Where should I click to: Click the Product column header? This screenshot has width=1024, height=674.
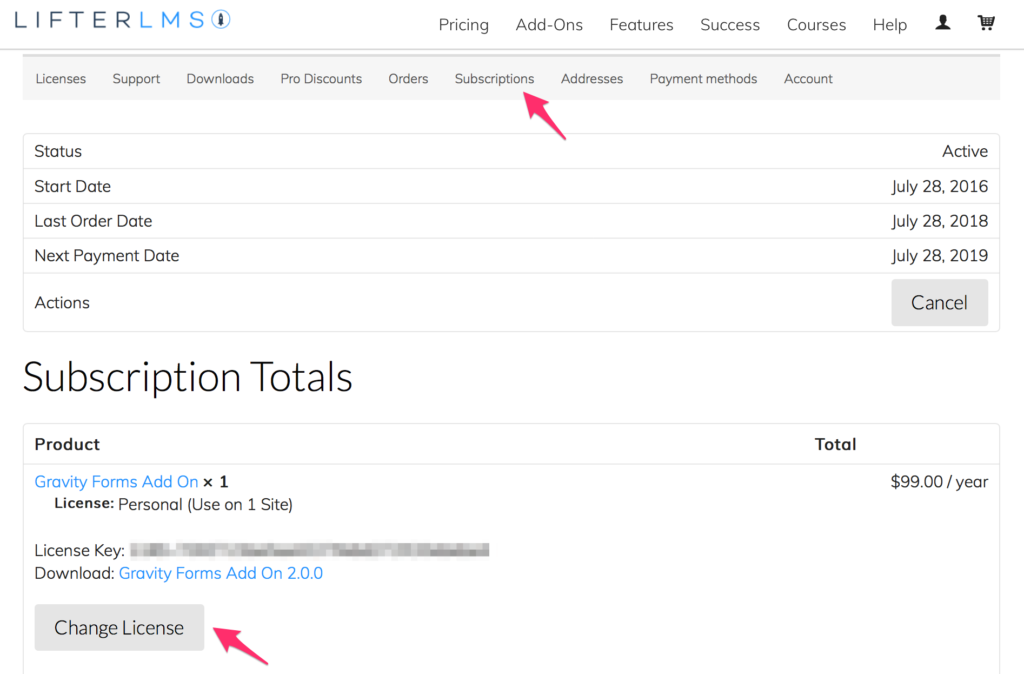pyautogui.click(x=67, y=444)
